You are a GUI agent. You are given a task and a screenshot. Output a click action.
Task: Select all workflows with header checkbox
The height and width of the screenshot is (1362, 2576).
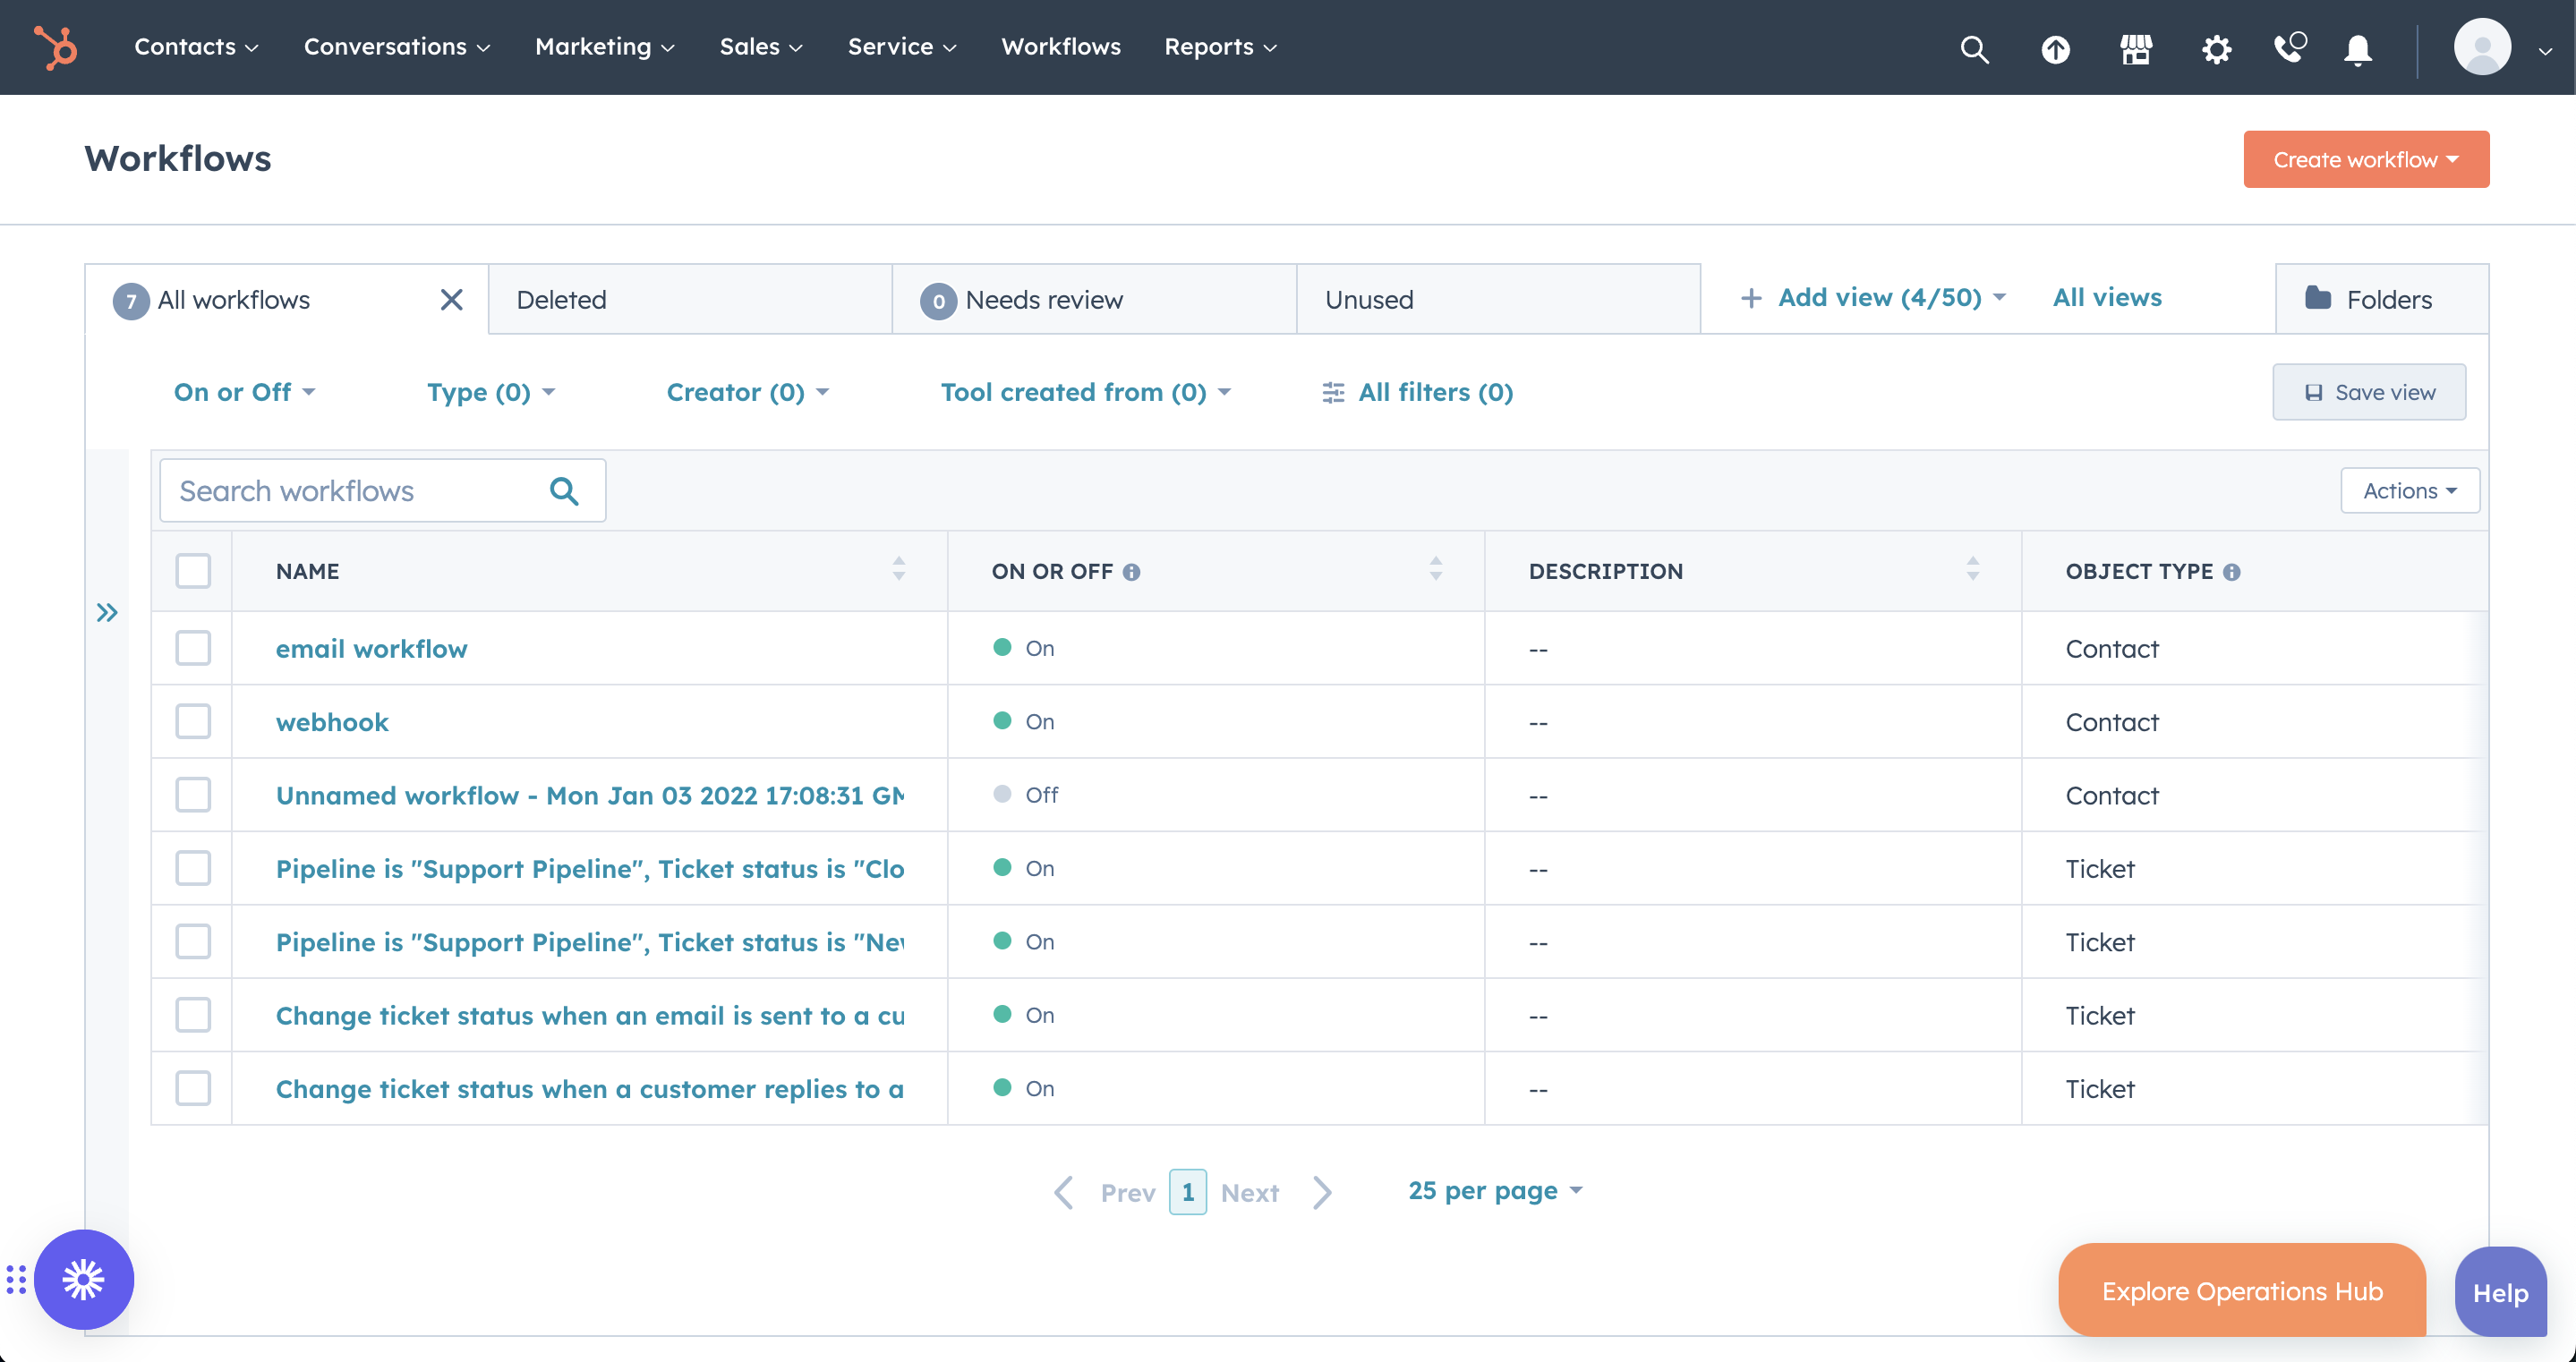coord(192,570)
